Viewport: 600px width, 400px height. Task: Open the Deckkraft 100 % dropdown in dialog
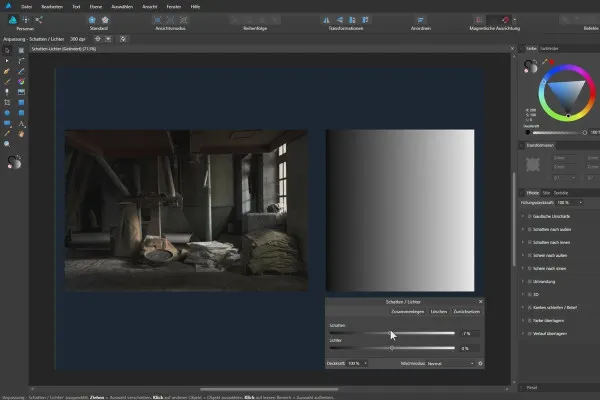point(365,363)
